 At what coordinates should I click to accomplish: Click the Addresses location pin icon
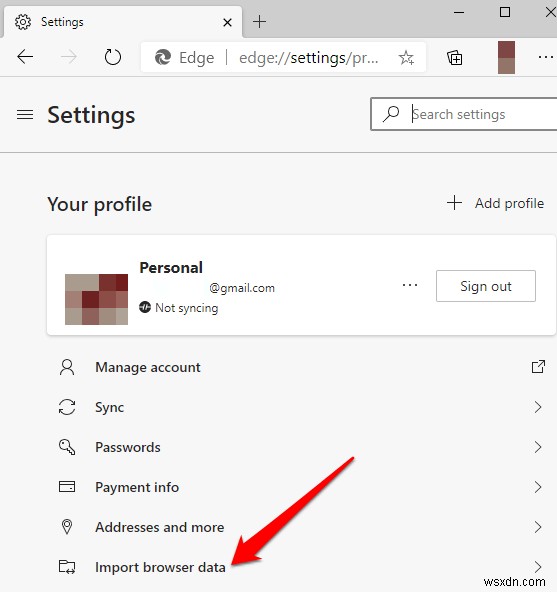click(x=67, y=527)
